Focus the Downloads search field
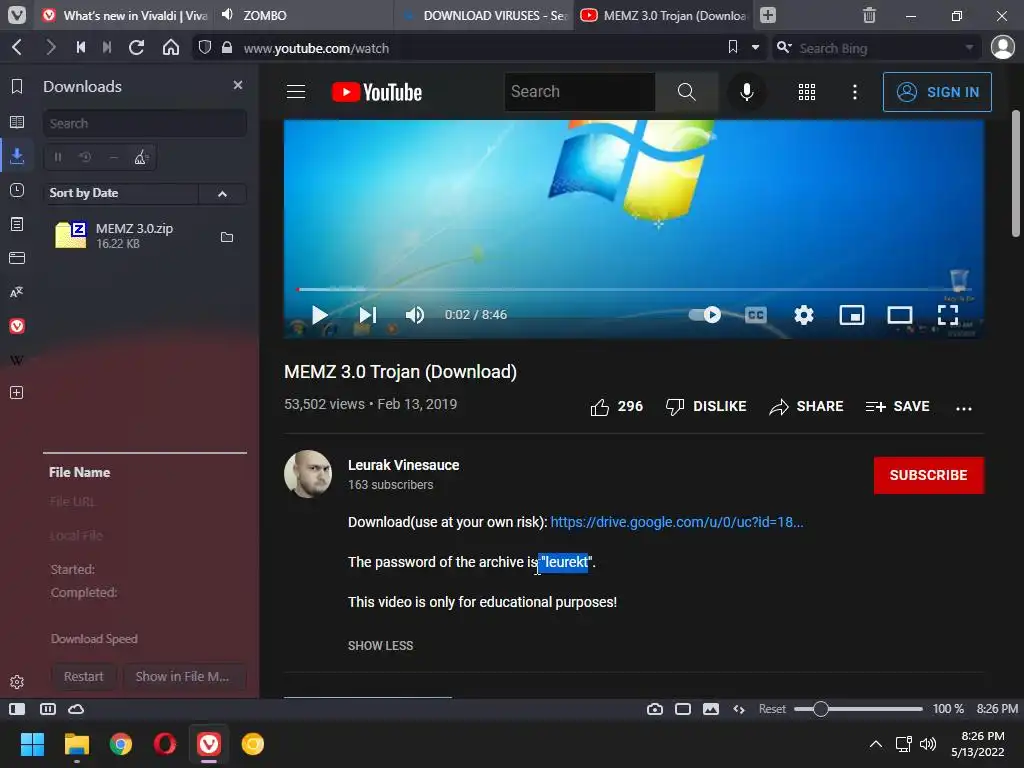The width and height of the screenshot is (1024, 768). (x=145, y=123)
